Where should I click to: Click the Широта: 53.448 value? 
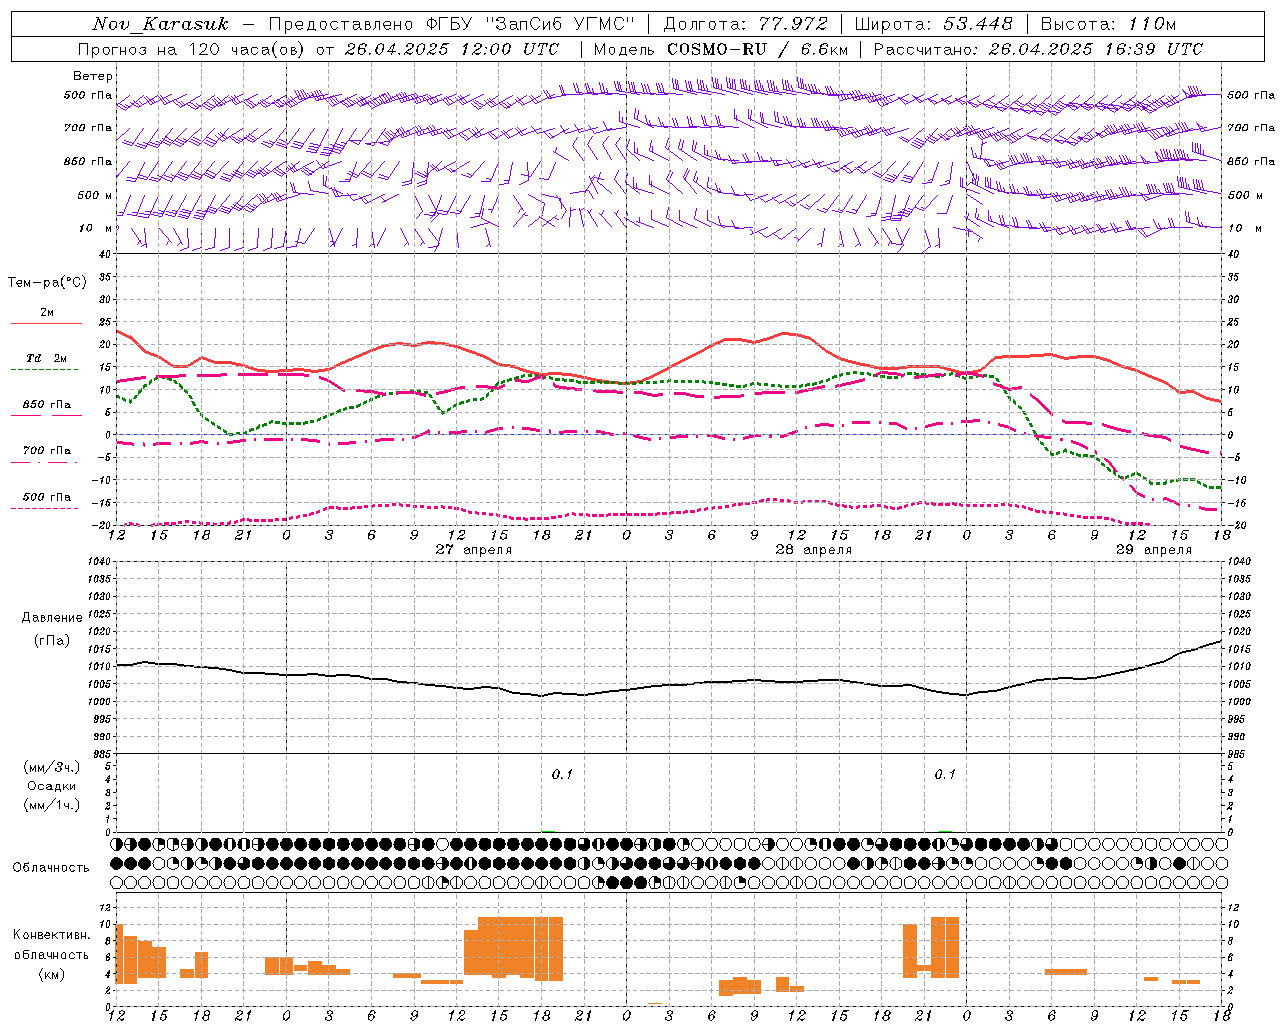tap(933, 24)
